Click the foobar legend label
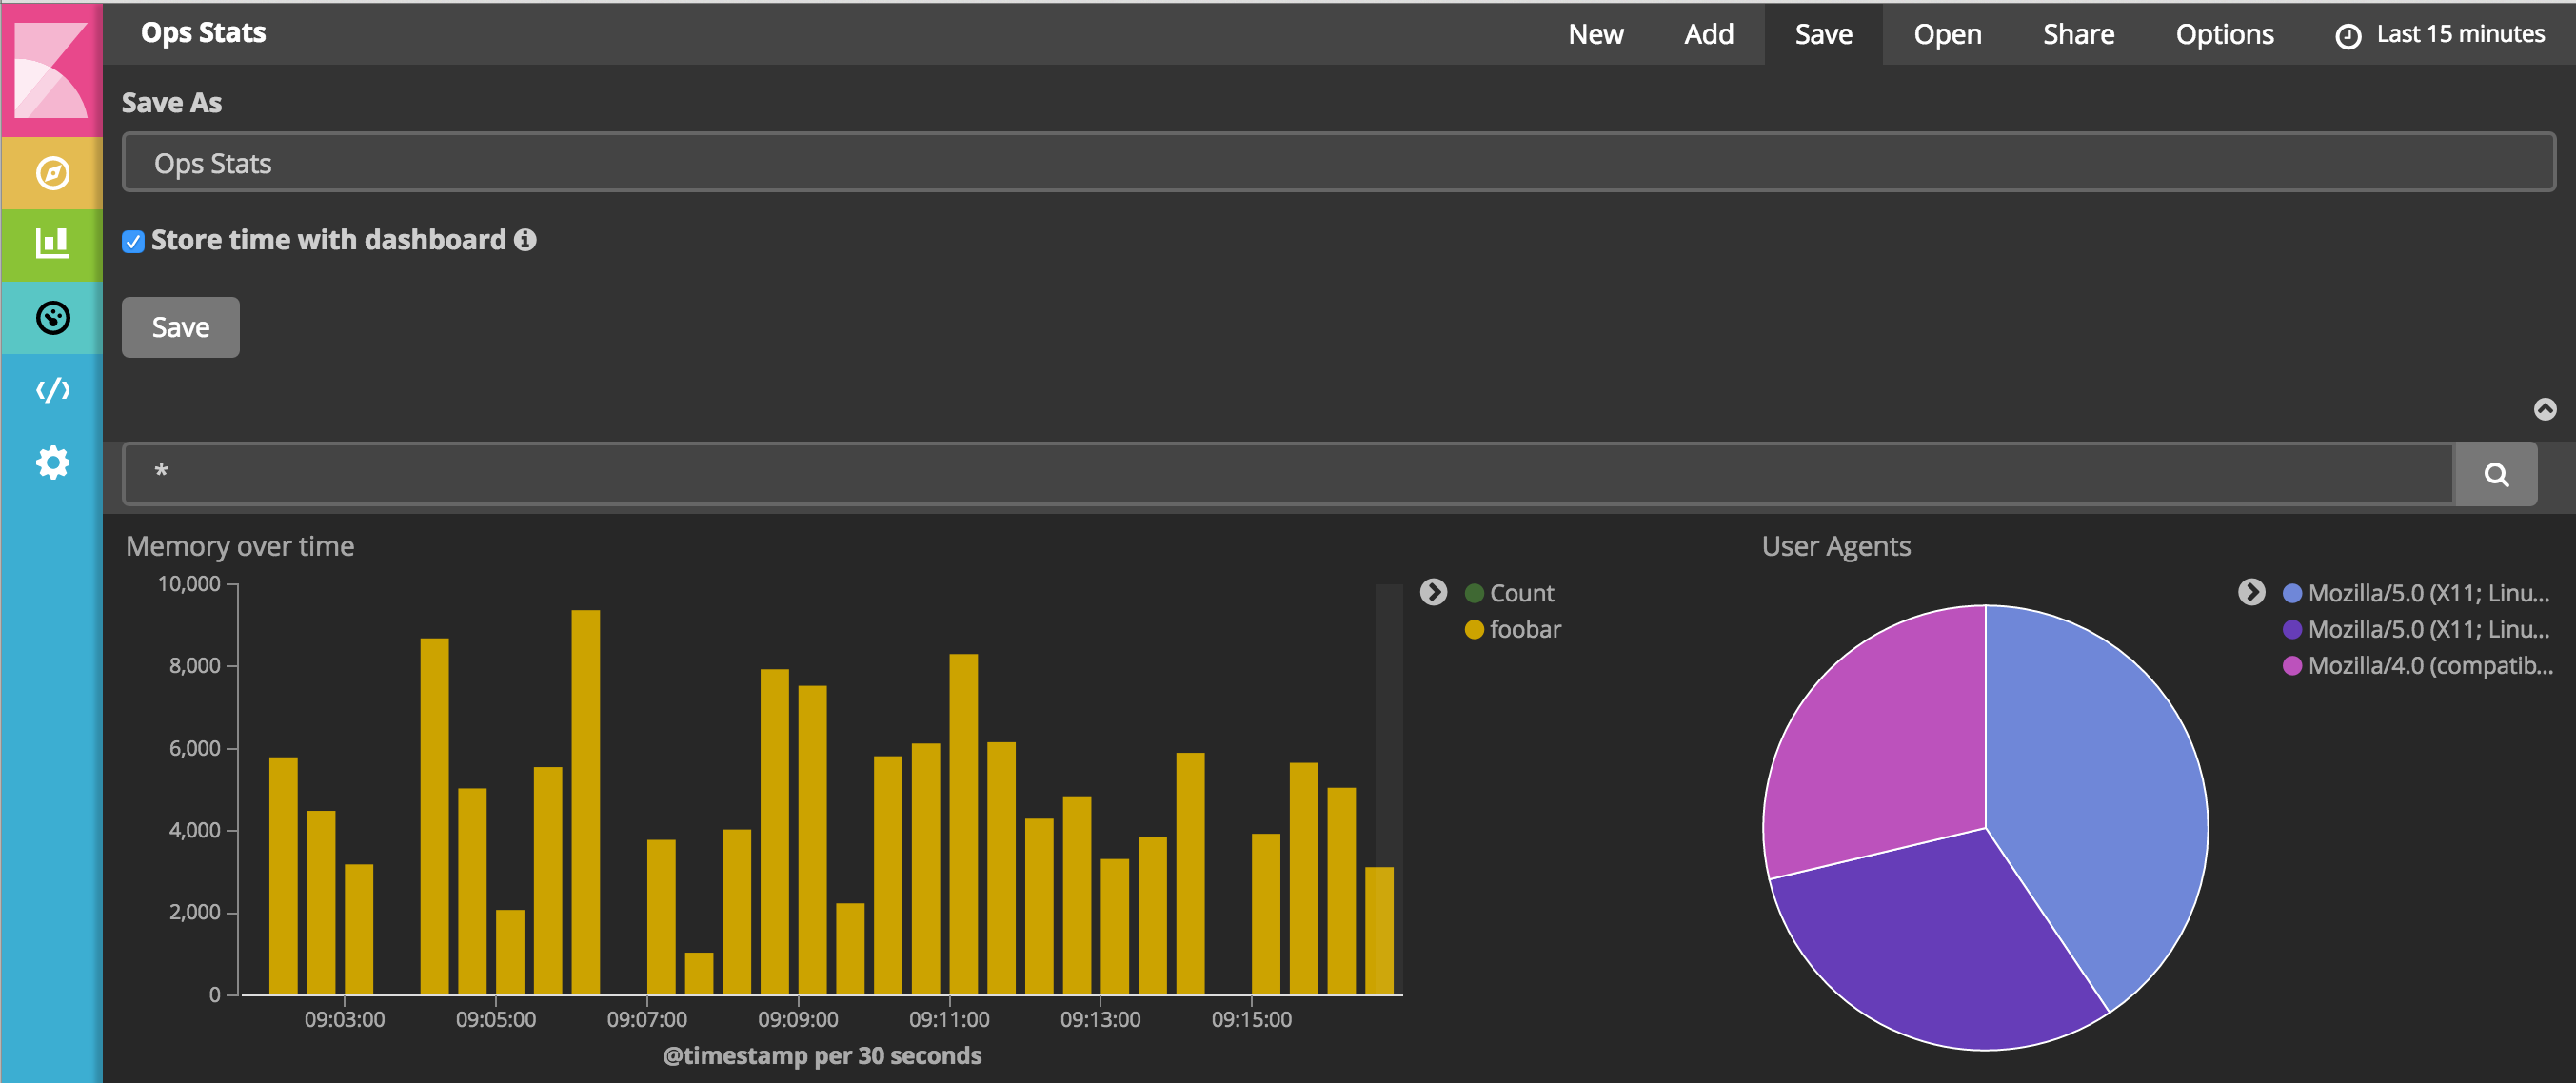Image resolution: width=2576 pixels, height=1083 pixels. point(1525,630)
